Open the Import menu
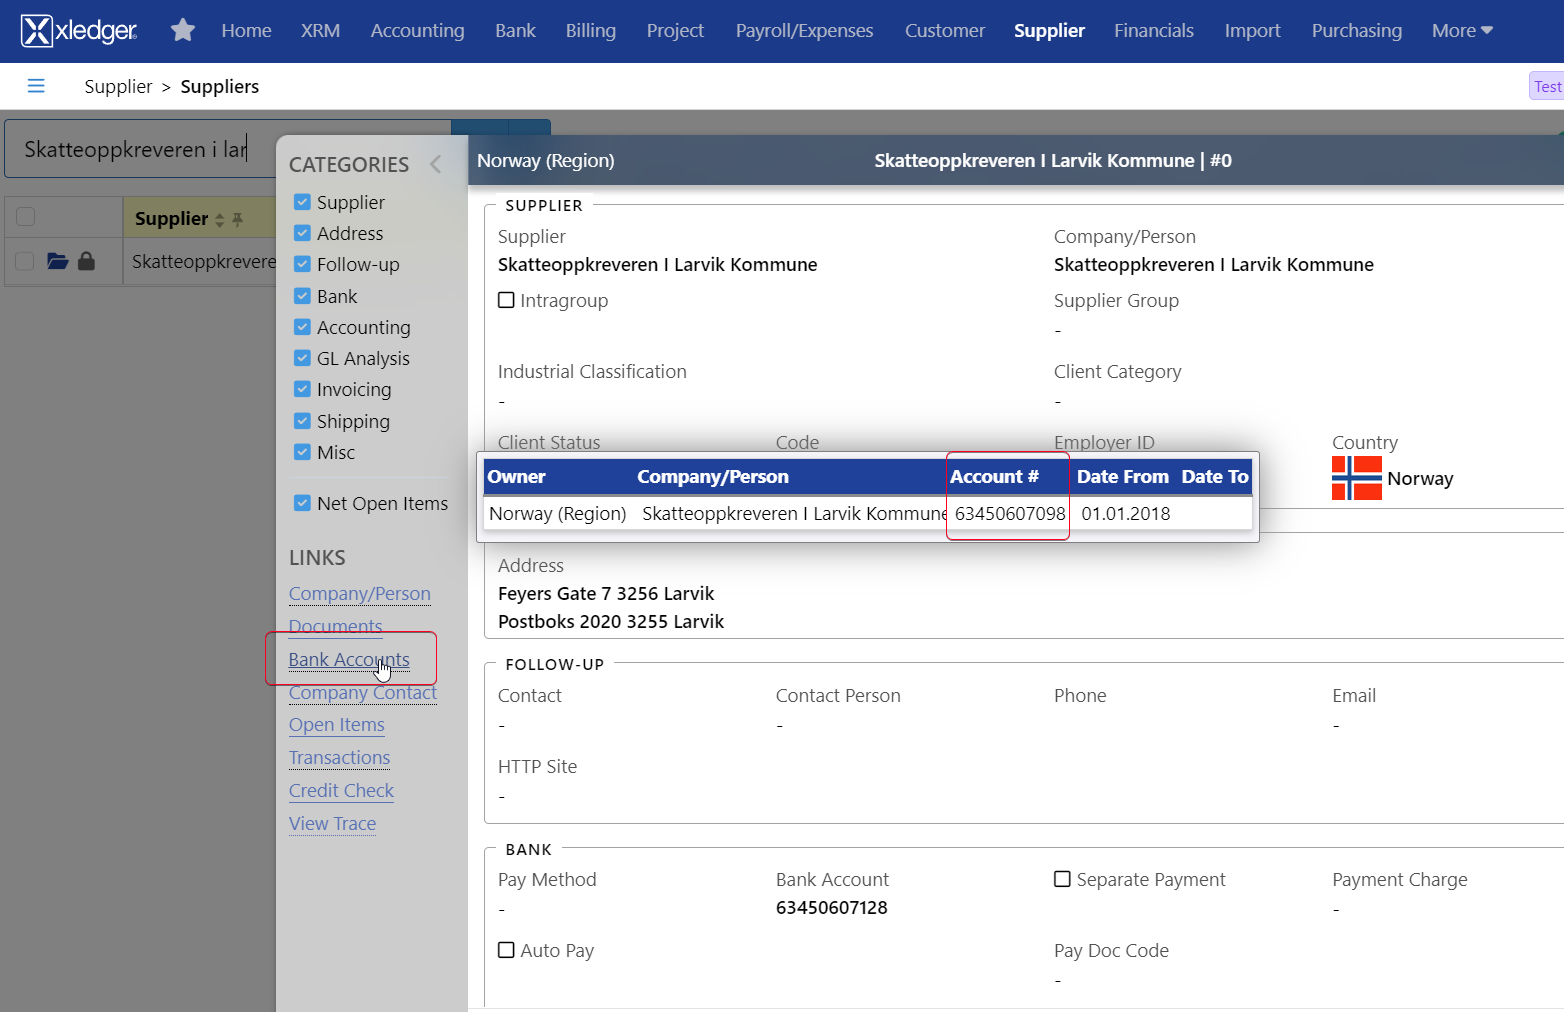Image resolution: width=1564 pixels, height=1012 pixels. click(x=1252, y=31)
